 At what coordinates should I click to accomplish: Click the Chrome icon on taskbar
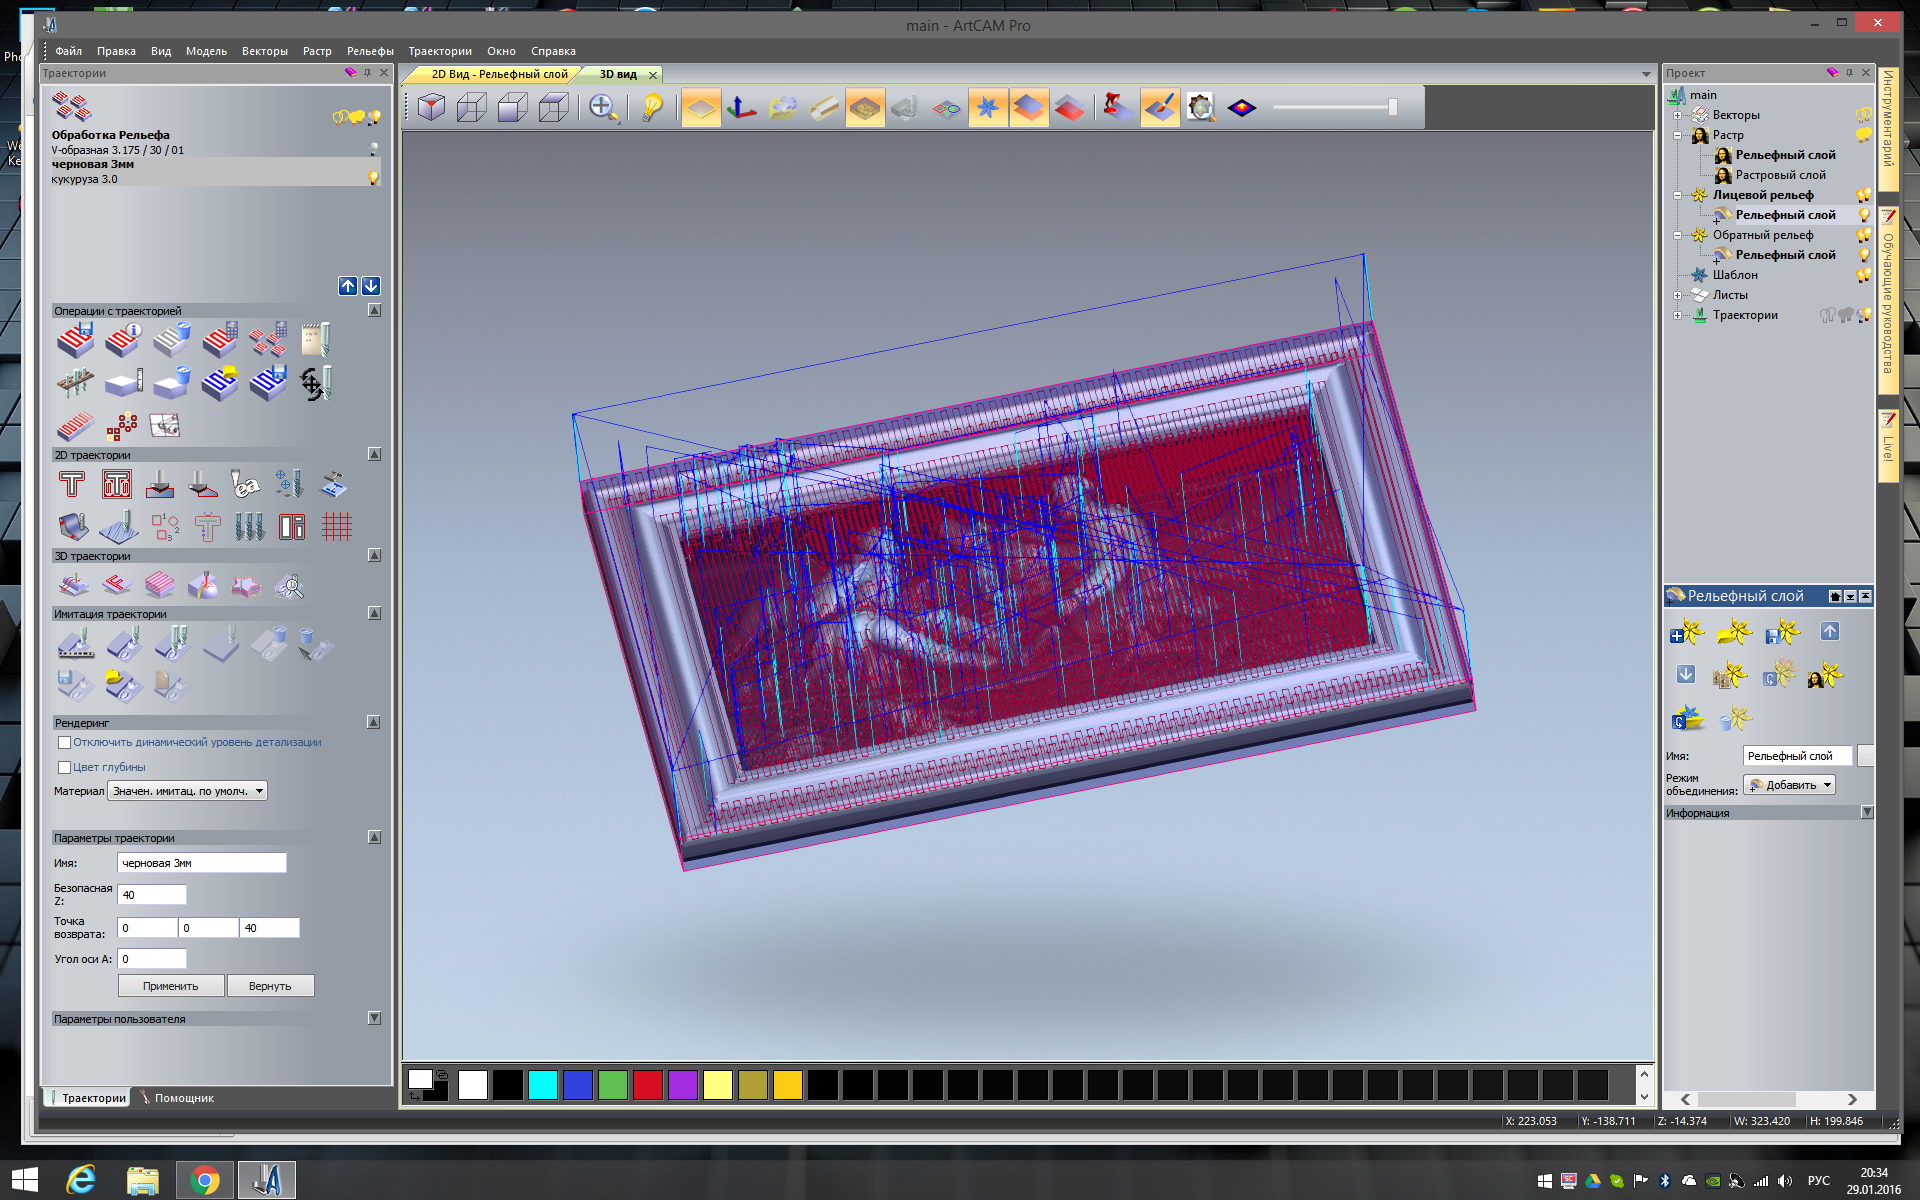205,1180
